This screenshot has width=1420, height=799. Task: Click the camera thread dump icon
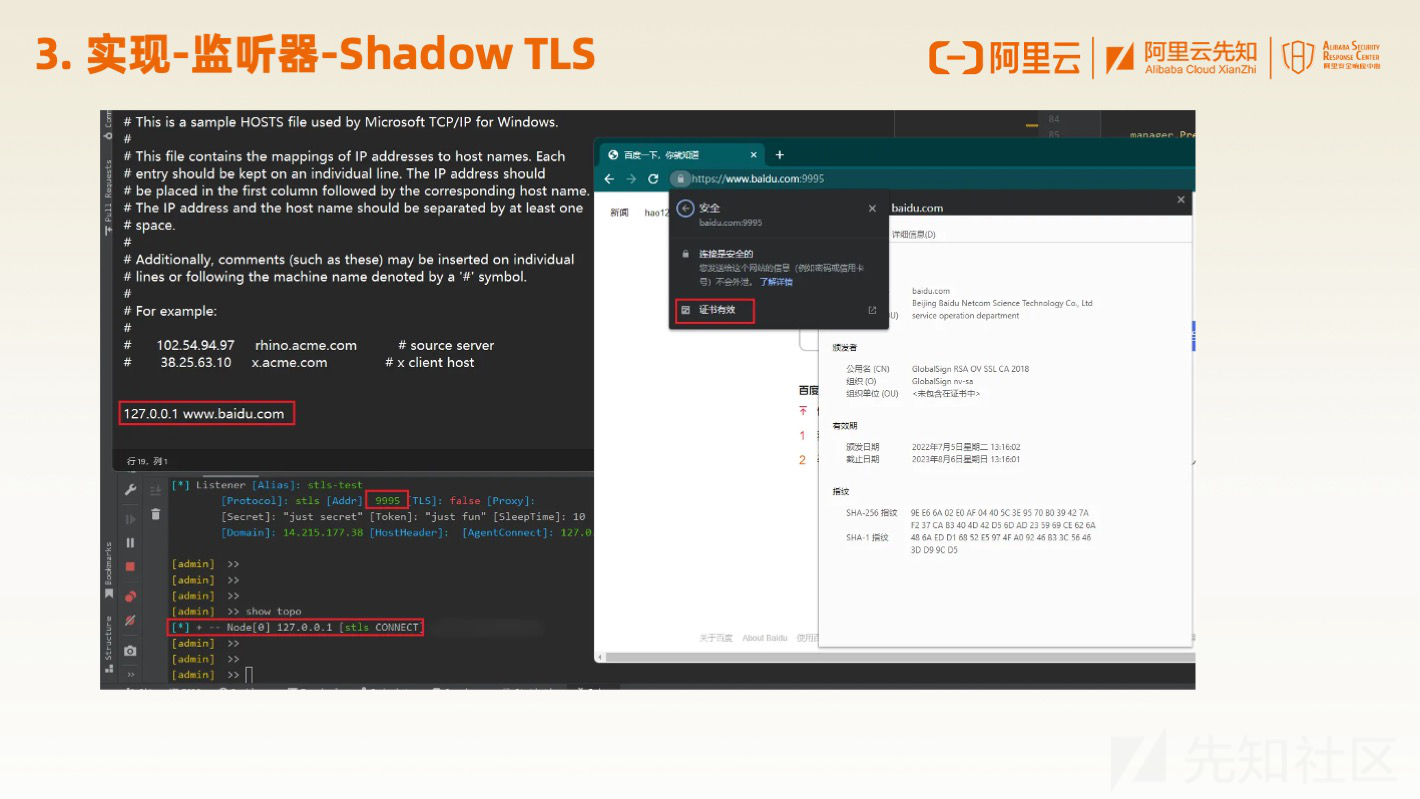pyautogui.click(x=130, y=651)
